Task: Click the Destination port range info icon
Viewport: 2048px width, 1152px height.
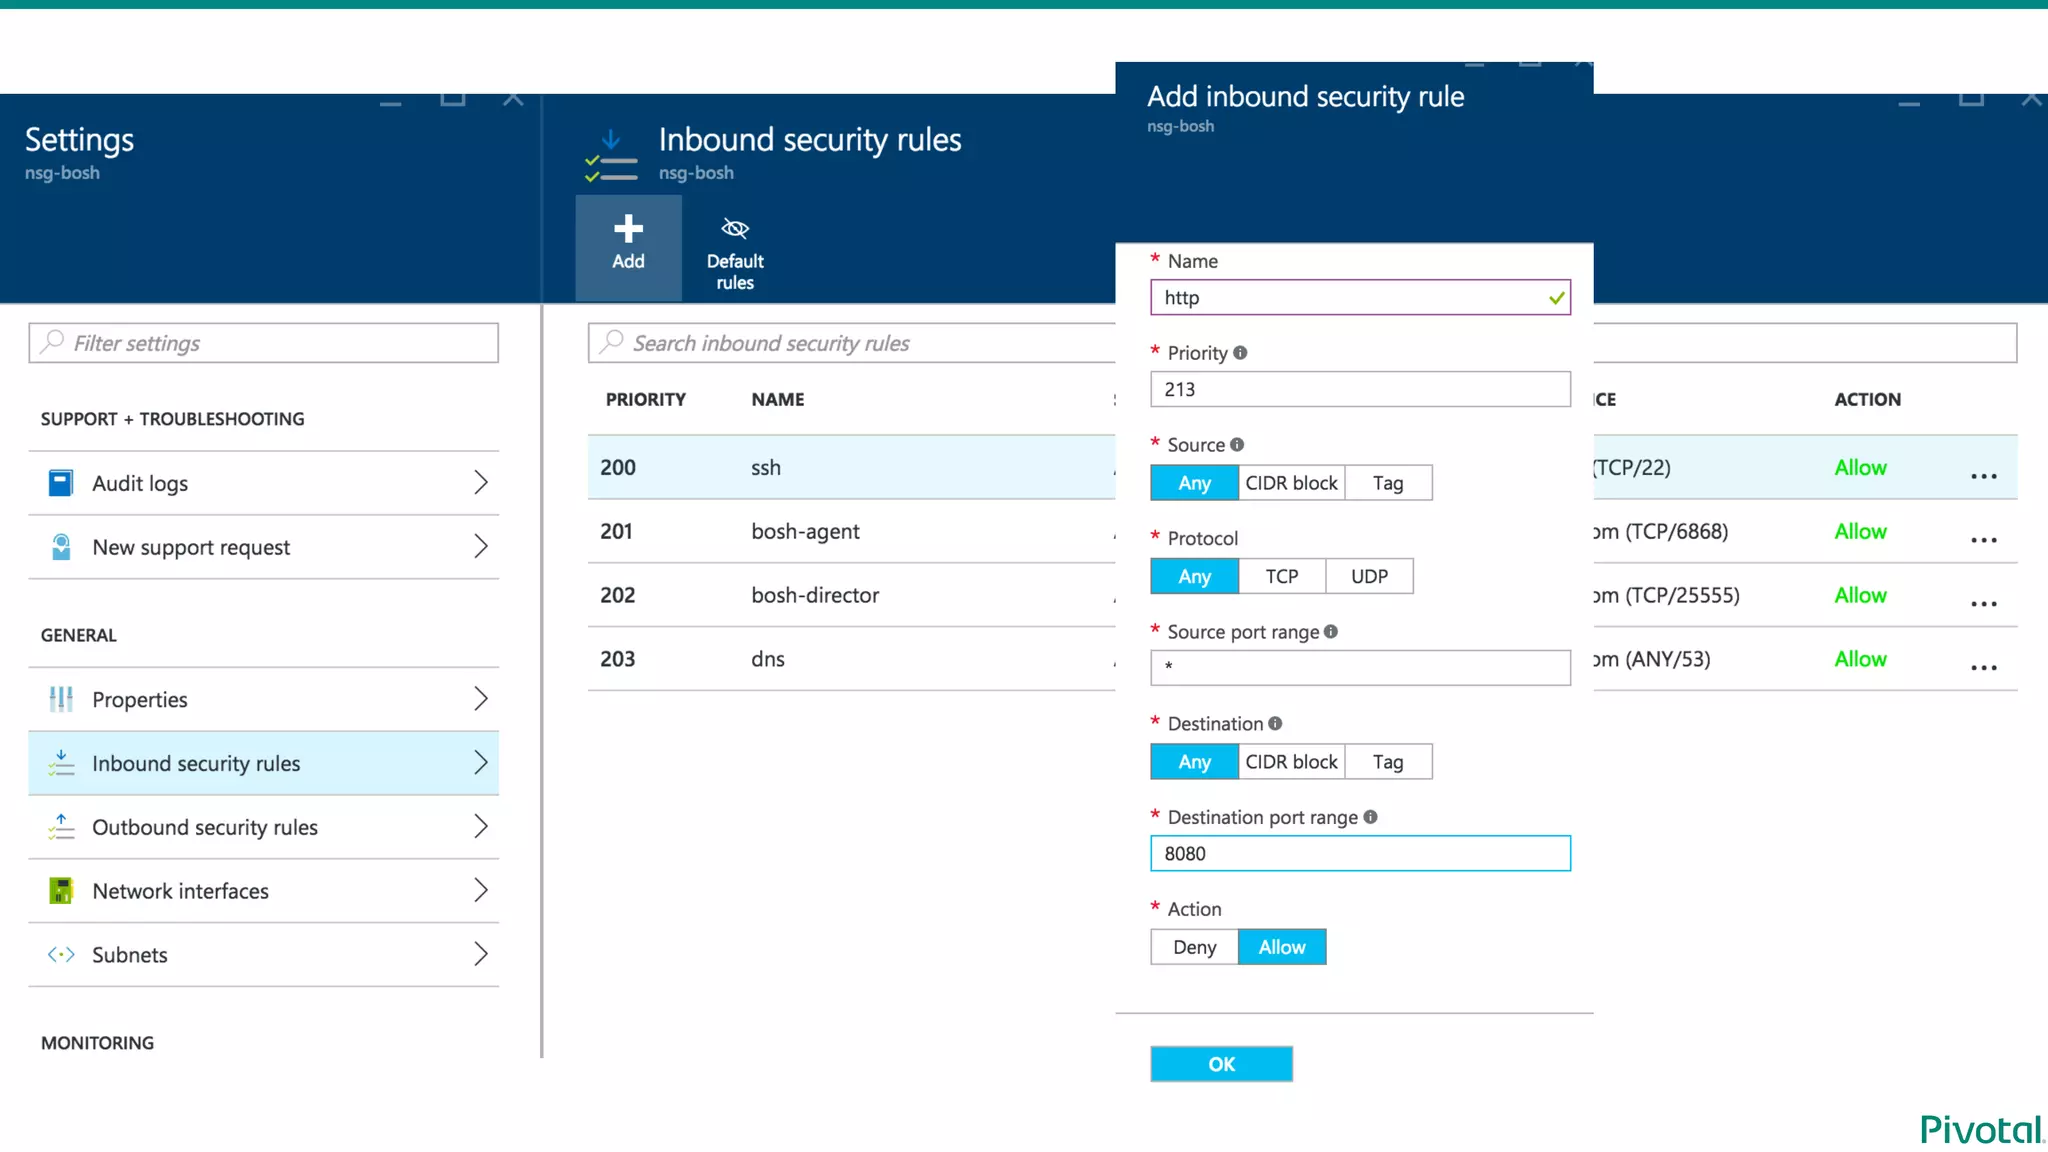Action: [x=1370, y=817]
